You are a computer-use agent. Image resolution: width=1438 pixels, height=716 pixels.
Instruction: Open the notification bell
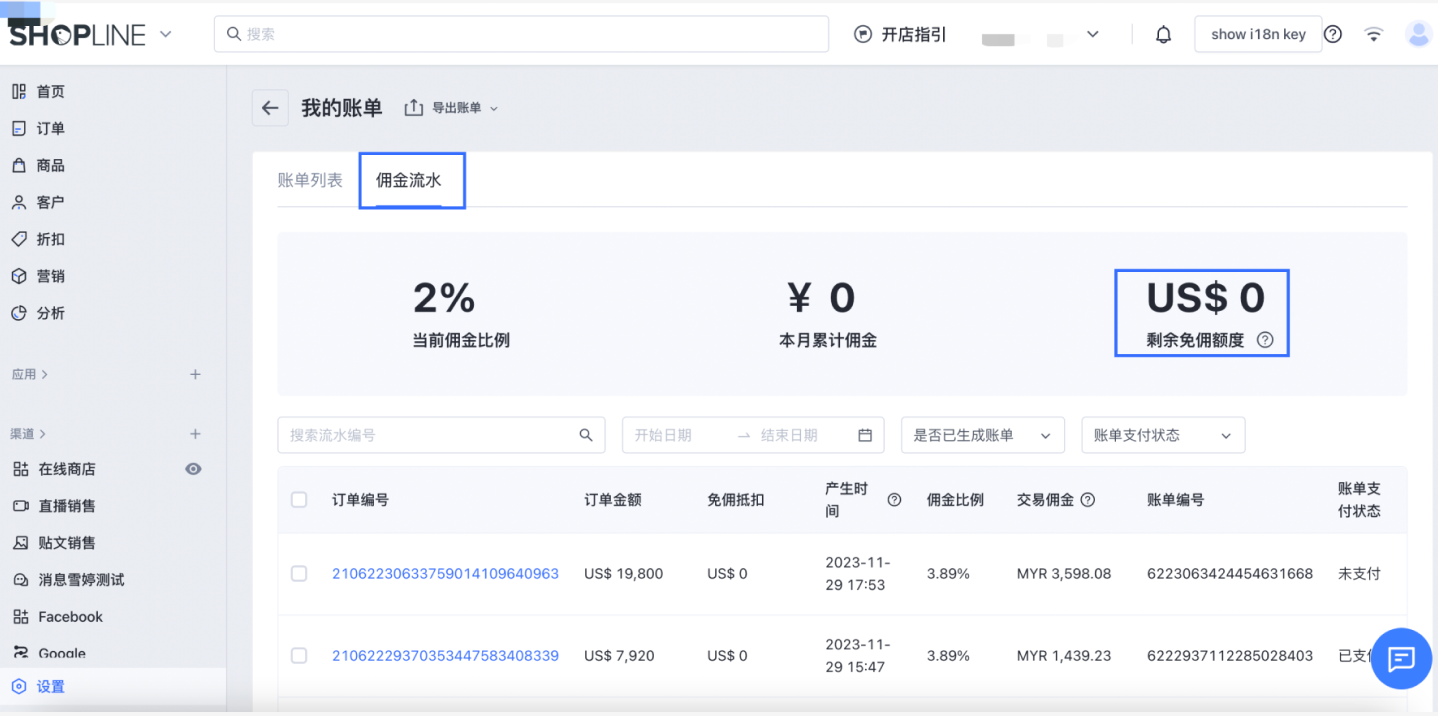coord(1163,35)
